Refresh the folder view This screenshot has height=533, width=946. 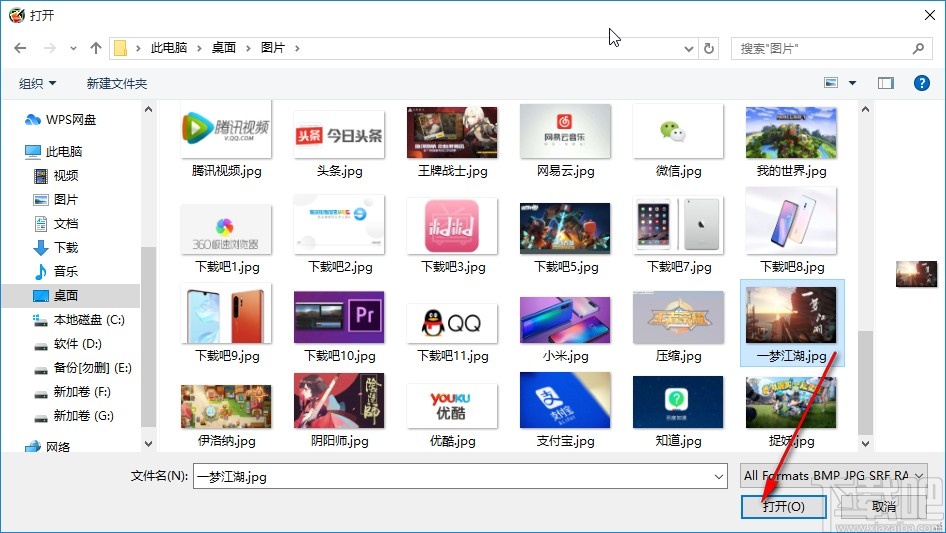point(709,48)
